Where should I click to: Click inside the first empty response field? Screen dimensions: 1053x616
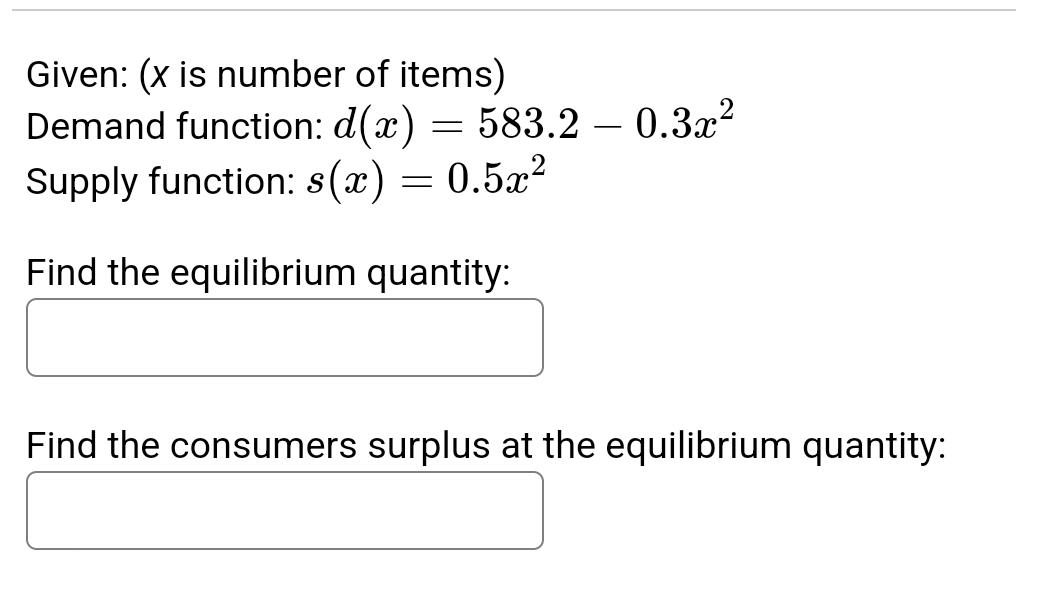point(285,337)
